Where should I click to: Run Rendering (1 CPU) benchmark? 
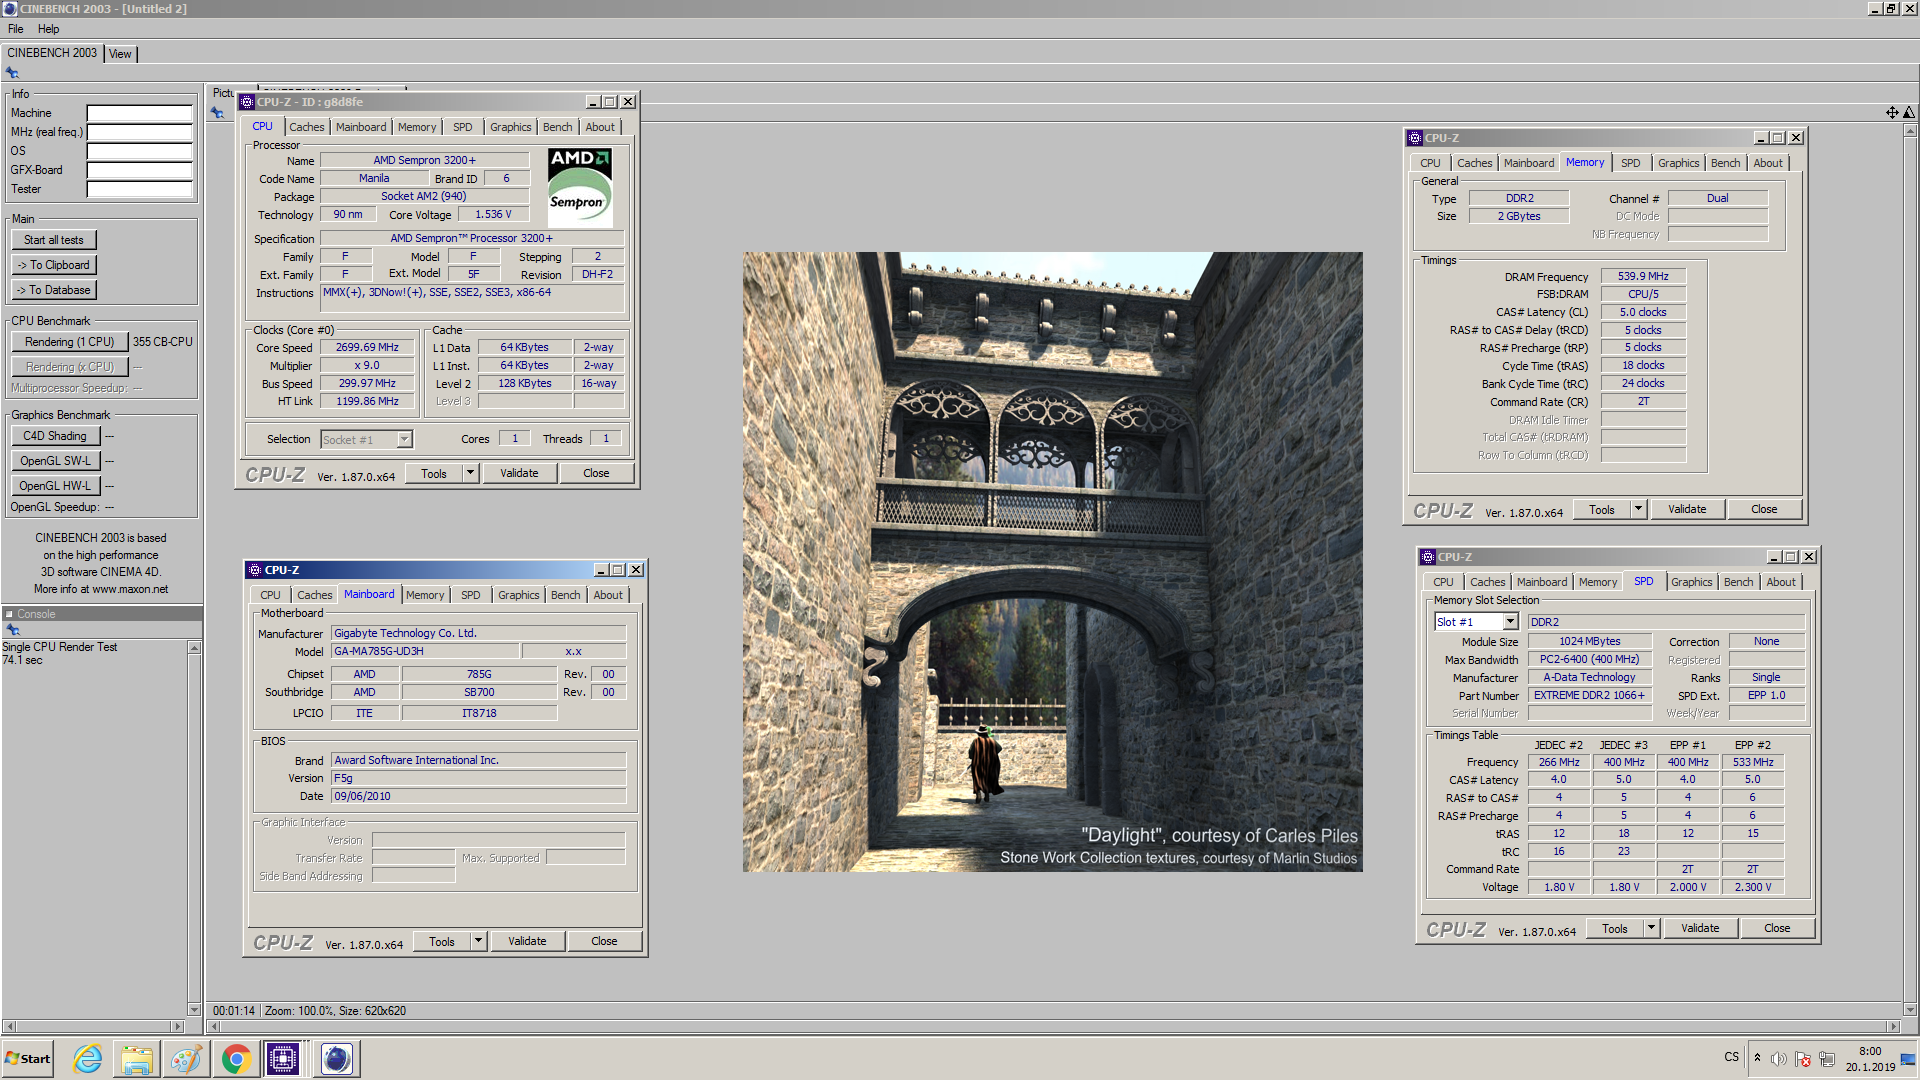pos(69,342)
